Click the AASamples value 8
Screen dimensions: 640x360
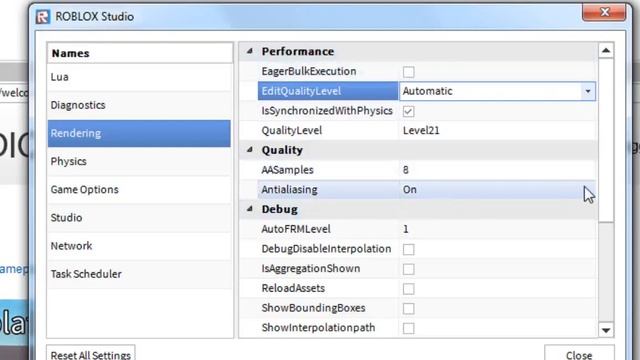406,170
